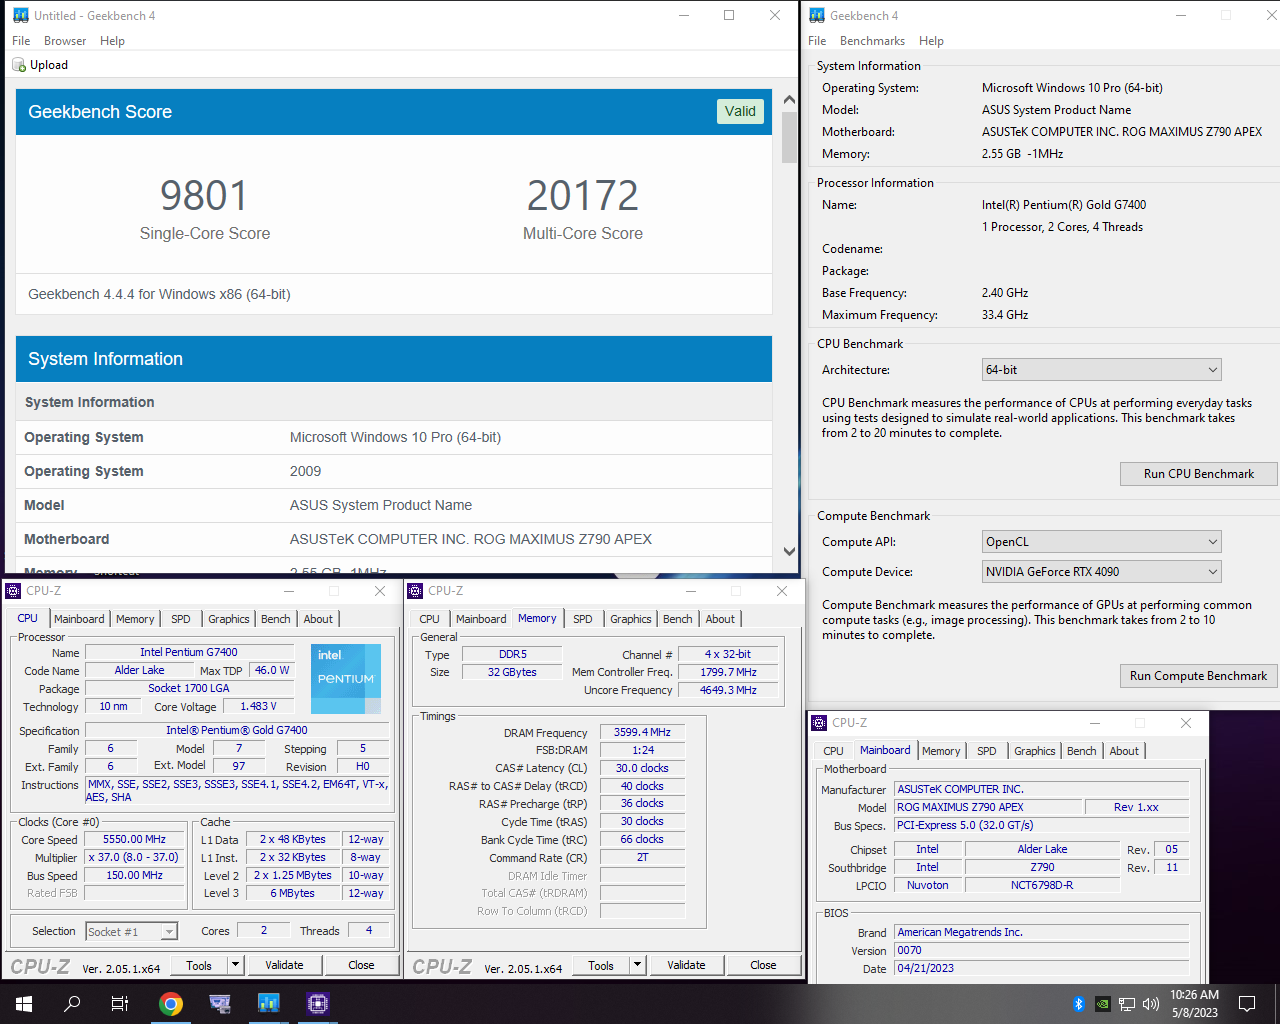Click the CPU-Z title icon of the Memory timings window
This screenshot has height=1024, width=1280.
click(415, 591)
